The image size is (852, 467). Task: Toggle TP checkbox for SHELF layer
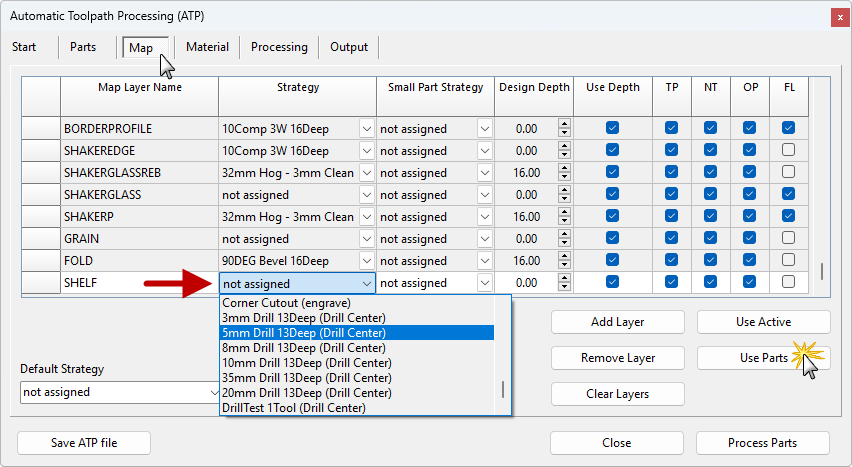coord(671,282)
